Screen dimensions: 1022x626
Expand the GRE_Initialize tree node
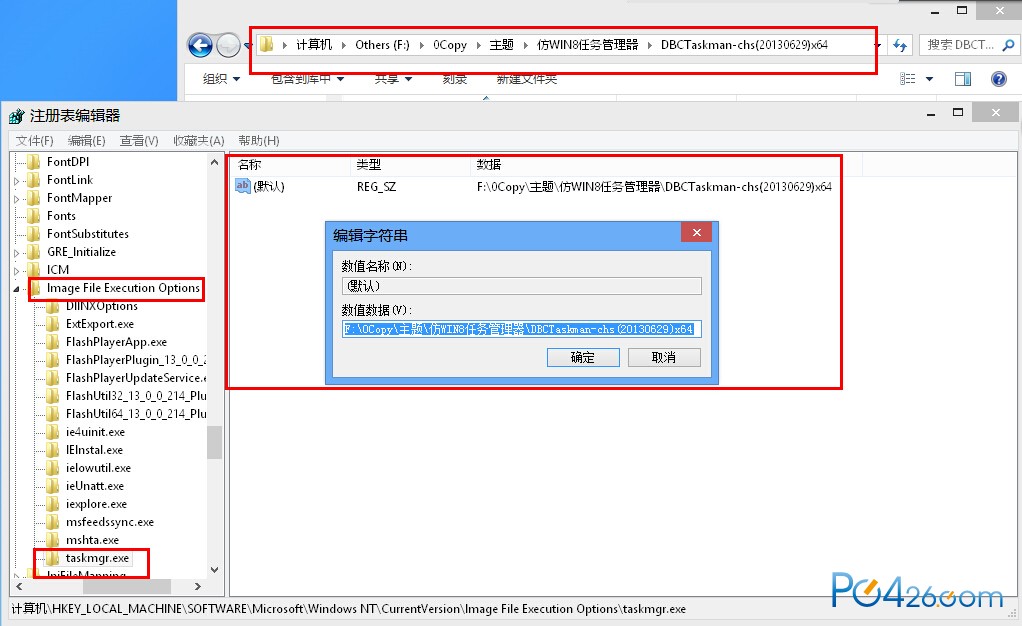pyautogui.click(x=16, y=253)
